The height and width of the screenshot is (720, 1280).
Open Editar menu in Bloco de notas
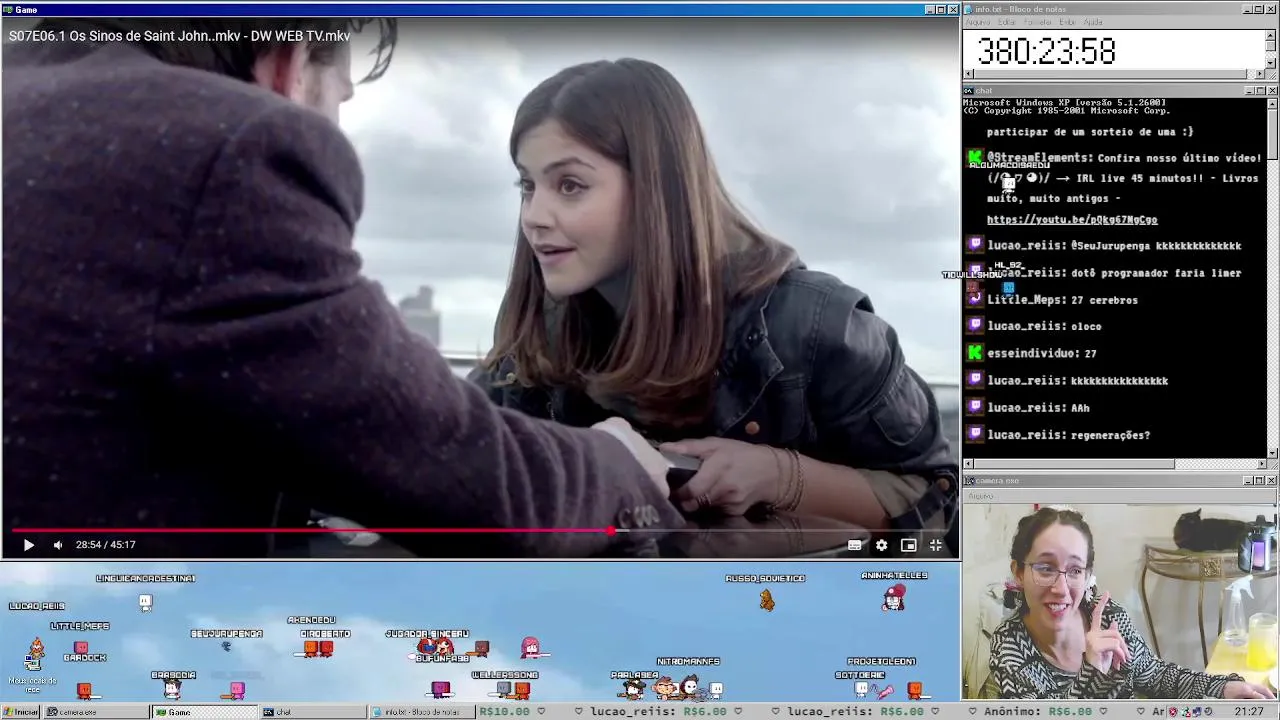point(1007,22)
